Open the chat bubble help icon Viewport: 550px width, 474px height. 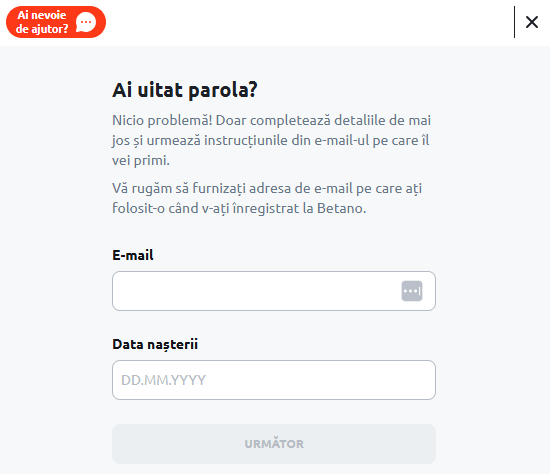click(86, 22)
